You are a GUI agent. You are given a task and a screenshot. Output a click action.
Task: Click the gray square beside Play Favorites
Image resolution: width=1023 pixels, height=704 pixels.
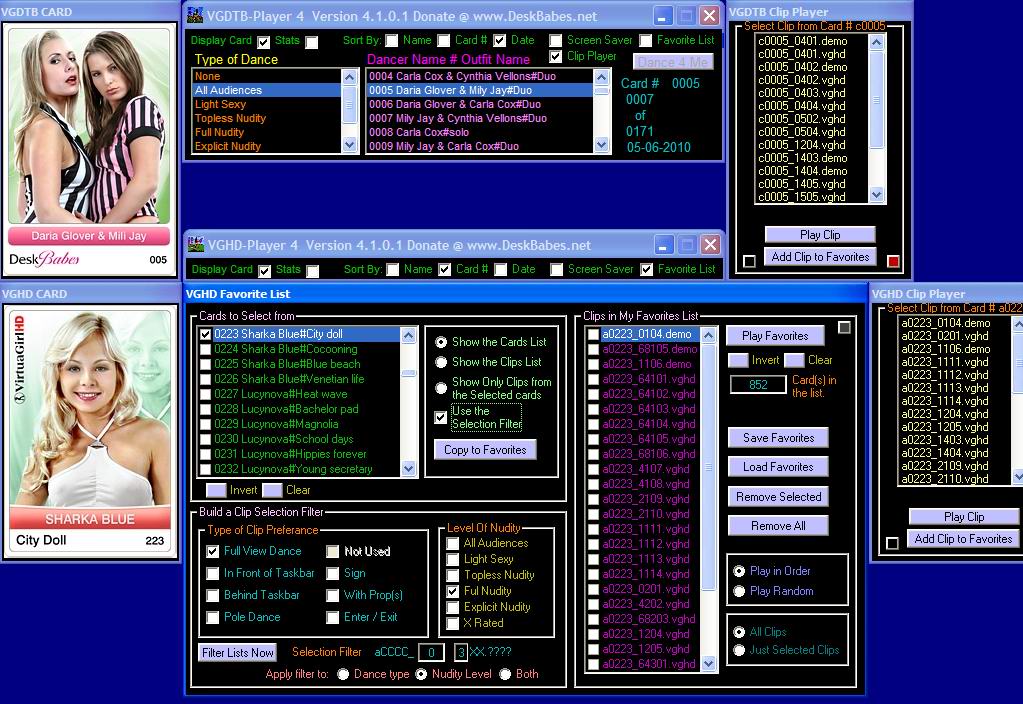(x=845, y=328)
